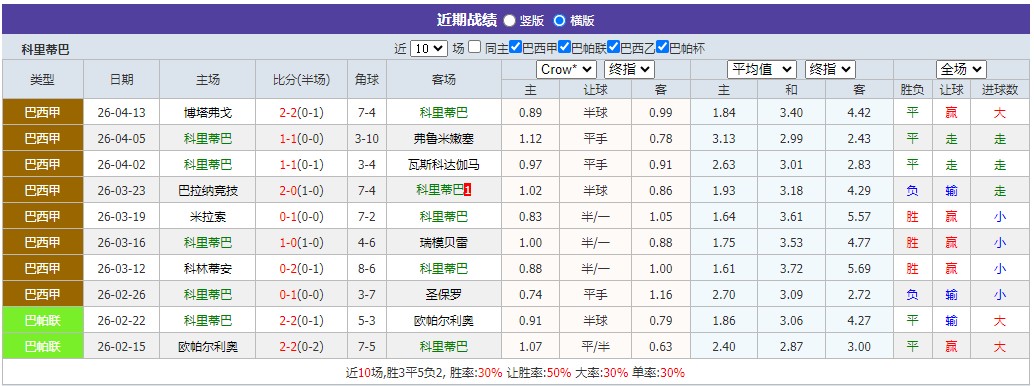Click the 巴西甲 league tag for 26-04-13
Viewport: 1034px width, 386px height.
click(43, 113)
